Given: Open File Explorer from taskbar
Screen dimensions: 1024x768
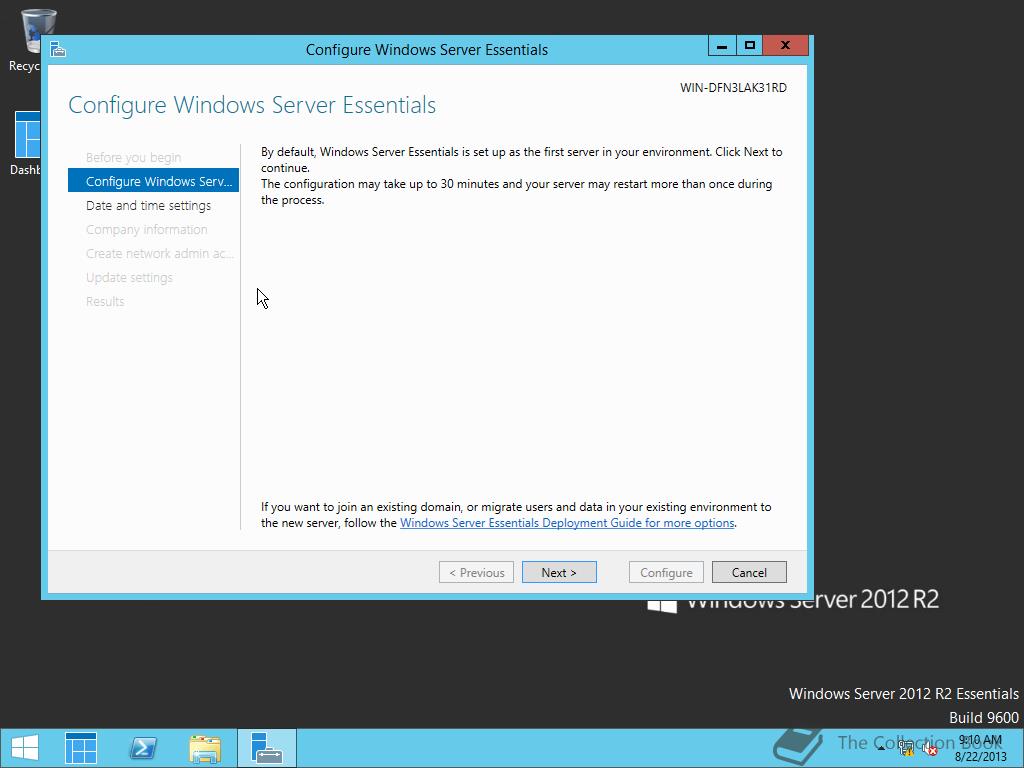Looking at the screenshot, I should [x=205, y=748].
